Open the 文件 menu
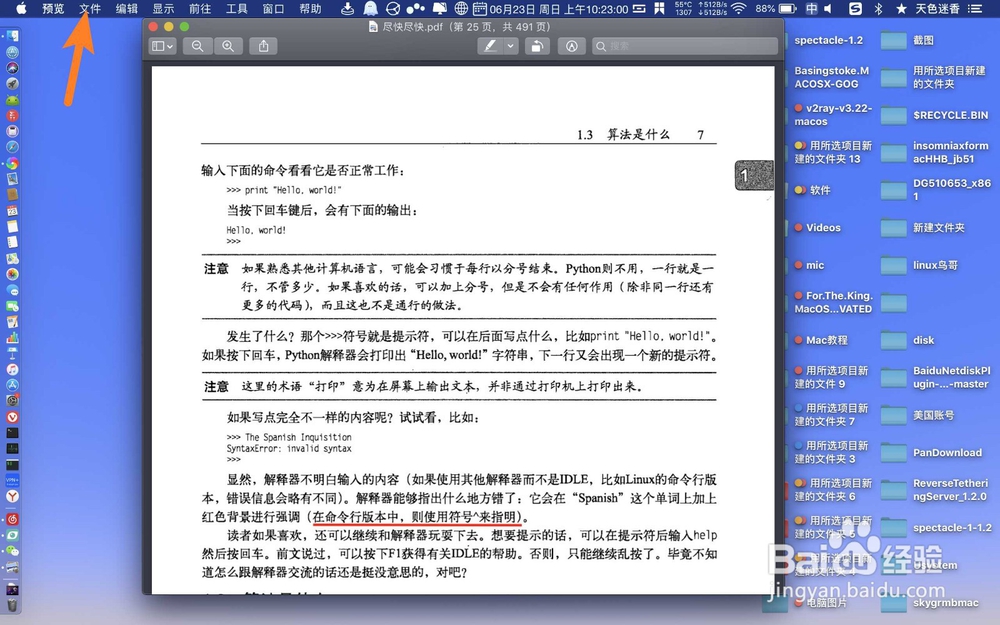Screen dimensions: 1000x625 pyautogui.click(x=90, y=8)
